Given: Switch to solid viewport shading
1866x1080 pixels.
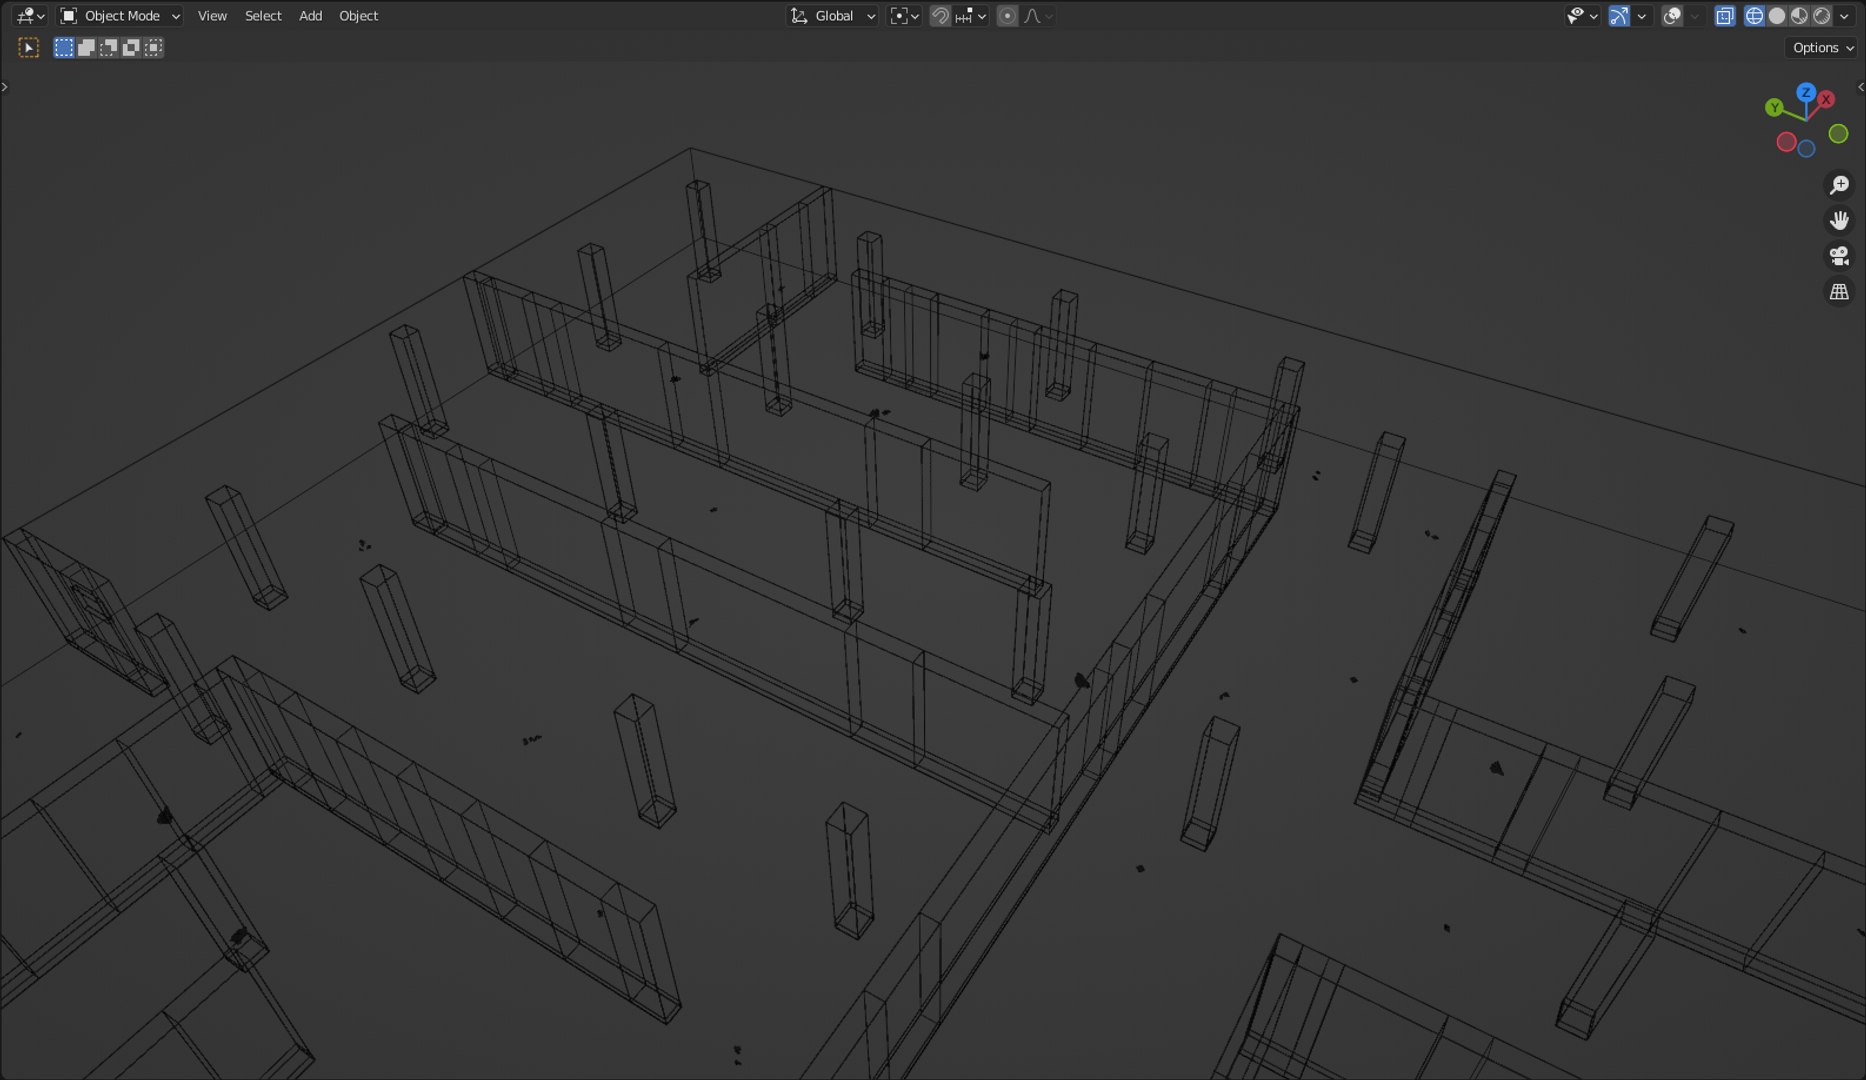Looking at the screenshot, I should (1777, 16).
